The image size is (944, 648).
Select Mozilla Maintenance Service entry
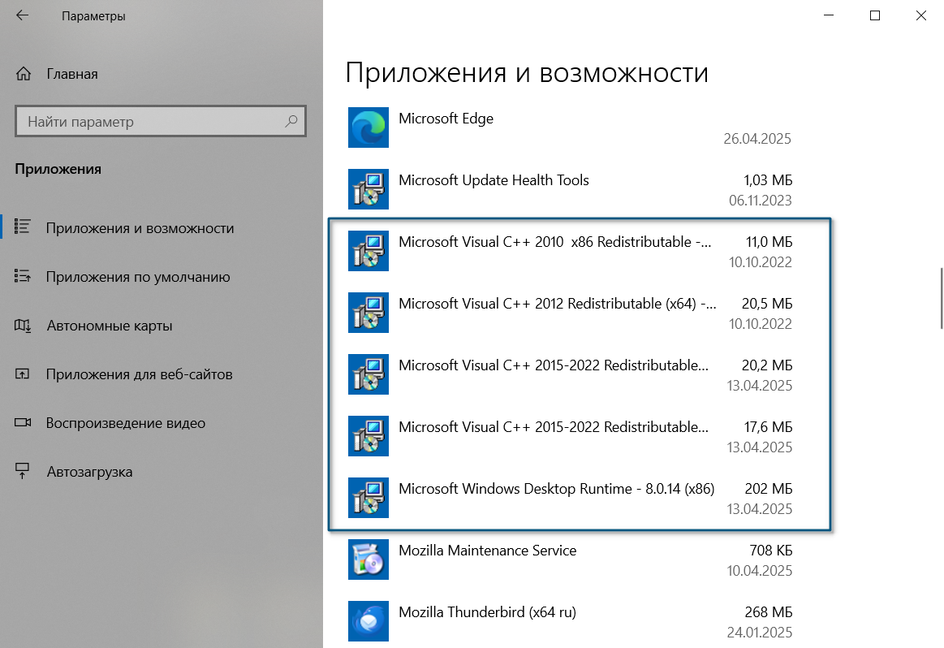pyautogui.click(x=488, y=550)
